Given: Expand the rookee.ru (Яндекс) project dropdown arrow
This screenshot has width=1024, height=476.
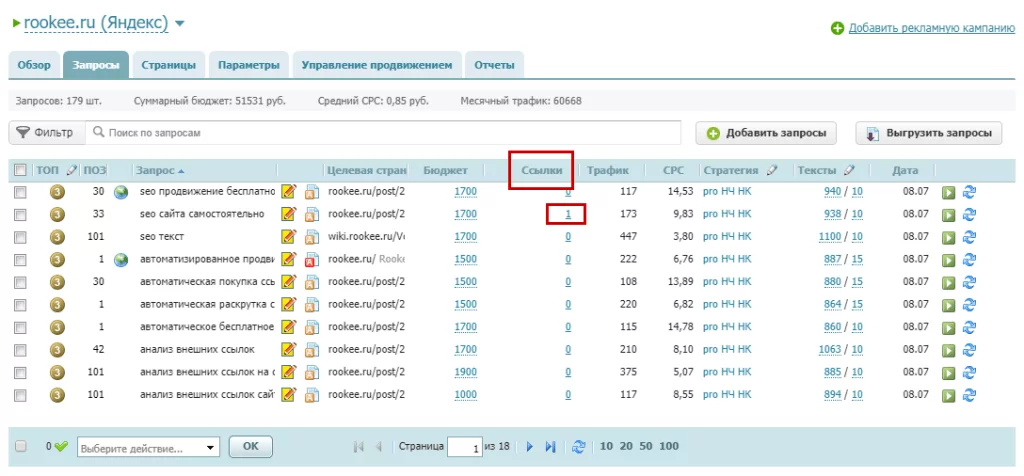Looking at the screenshot, I should tap(180, 24).
